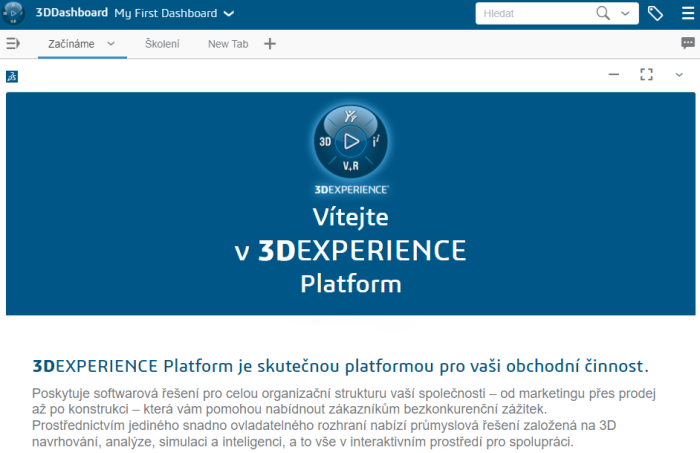
Task: Open the hamburger main menu
Action: (x=688, y=13)
